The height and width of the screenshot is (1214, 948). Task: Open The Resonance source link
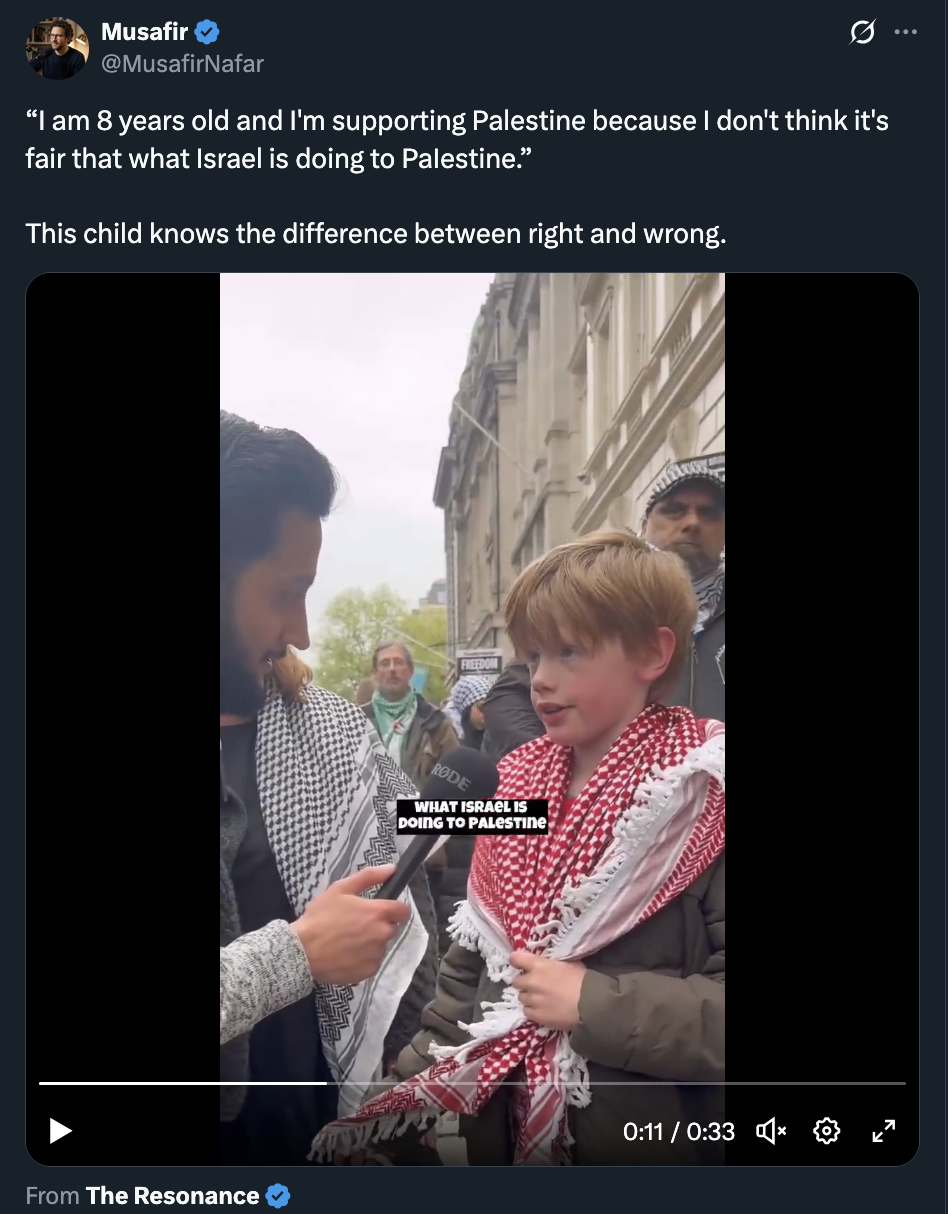click(172, 1196)
